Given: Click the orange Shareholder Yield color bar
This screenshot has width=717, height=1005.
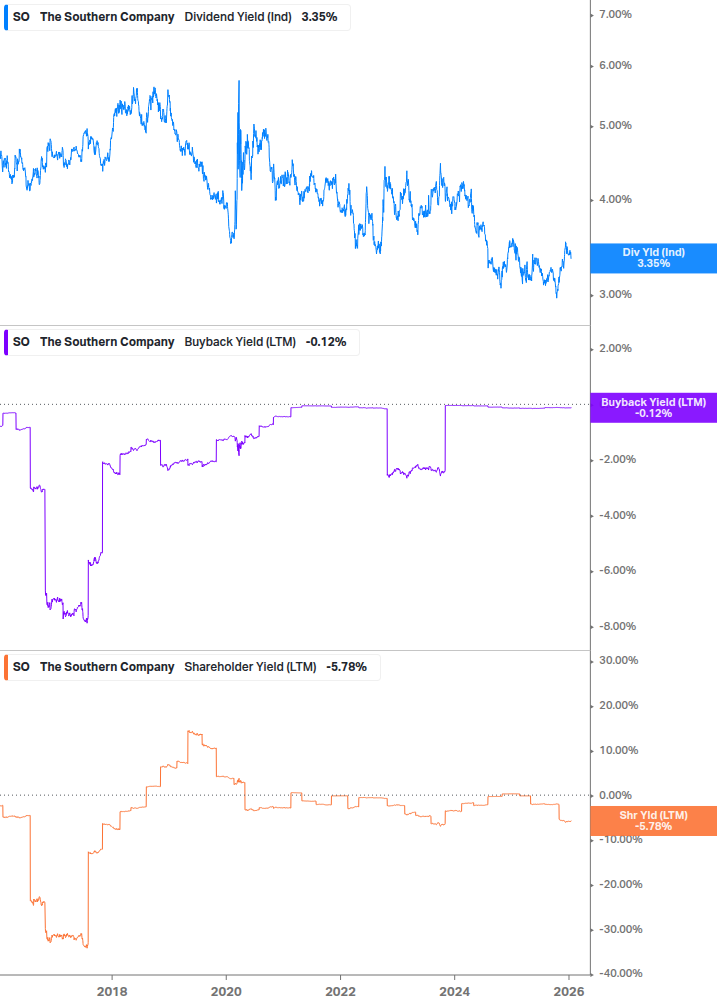Looking at the screenshot, I should pos(5,667).
